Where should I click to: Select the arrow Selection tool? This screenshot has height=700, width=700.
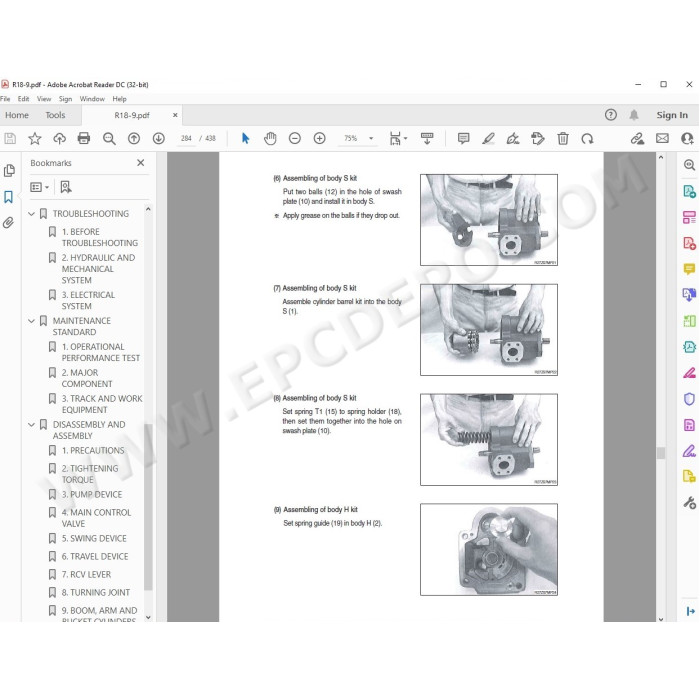pyautogui.click(x=245, y=138)
